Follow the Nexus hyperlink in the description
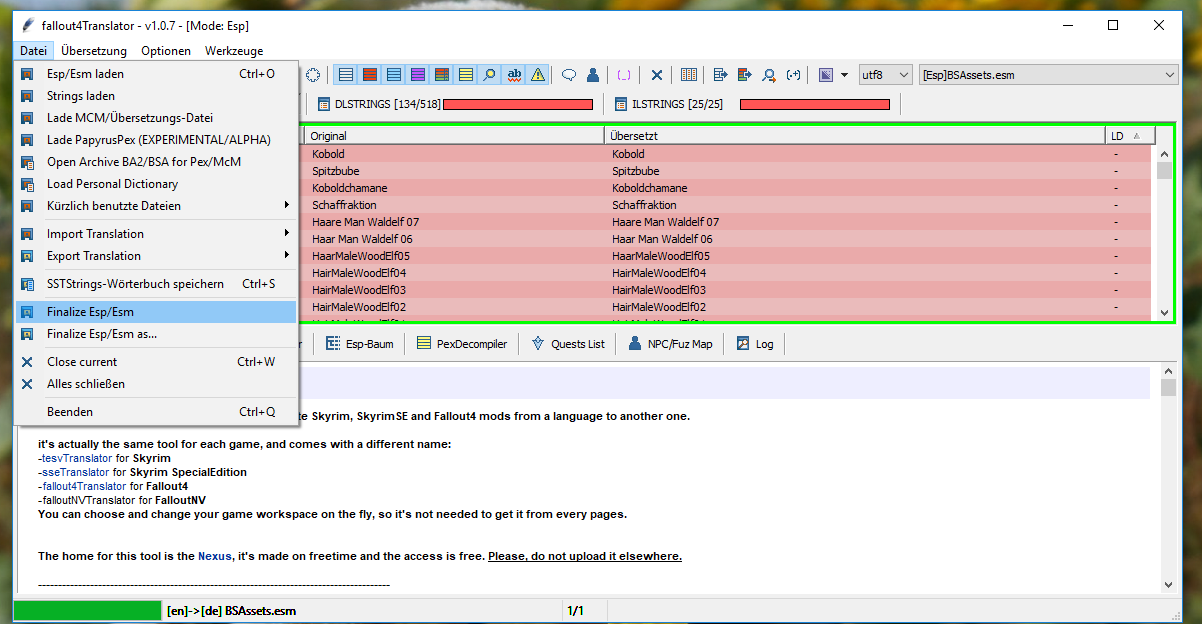 tap(214, 556)
